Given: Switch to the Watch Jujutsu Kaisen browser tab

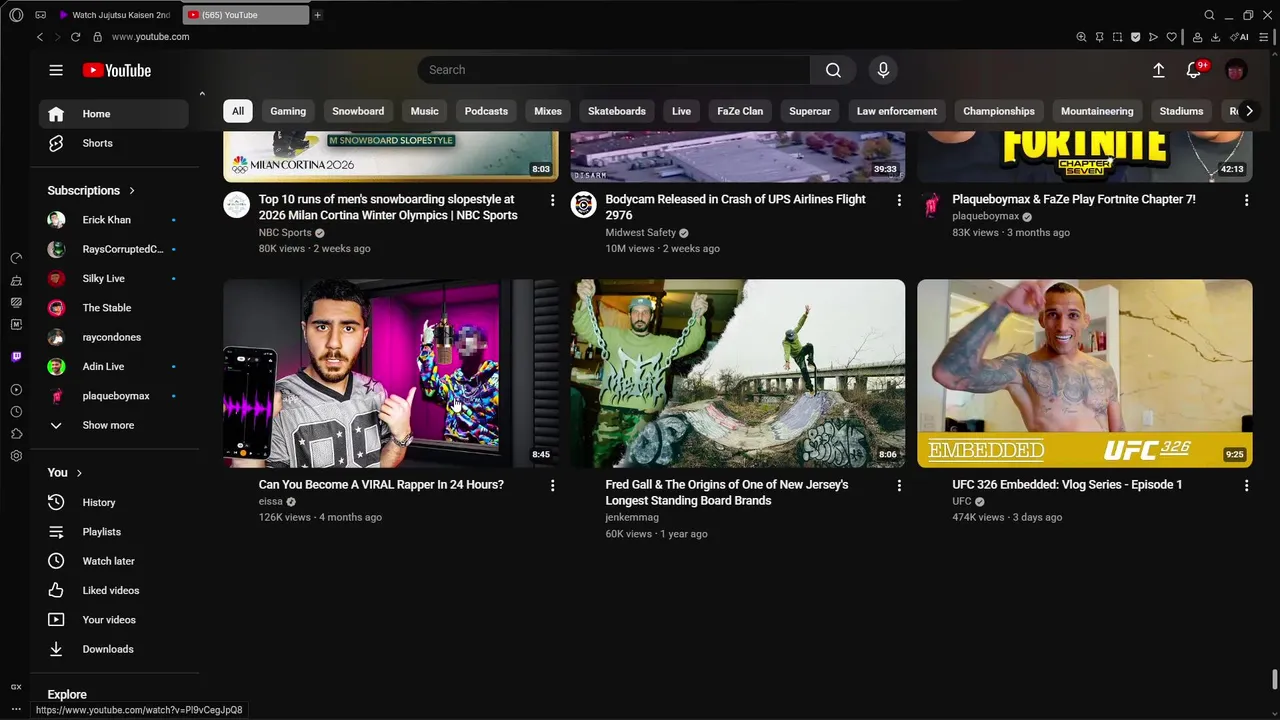Looking at the screenshot, I should coord(117,15).
